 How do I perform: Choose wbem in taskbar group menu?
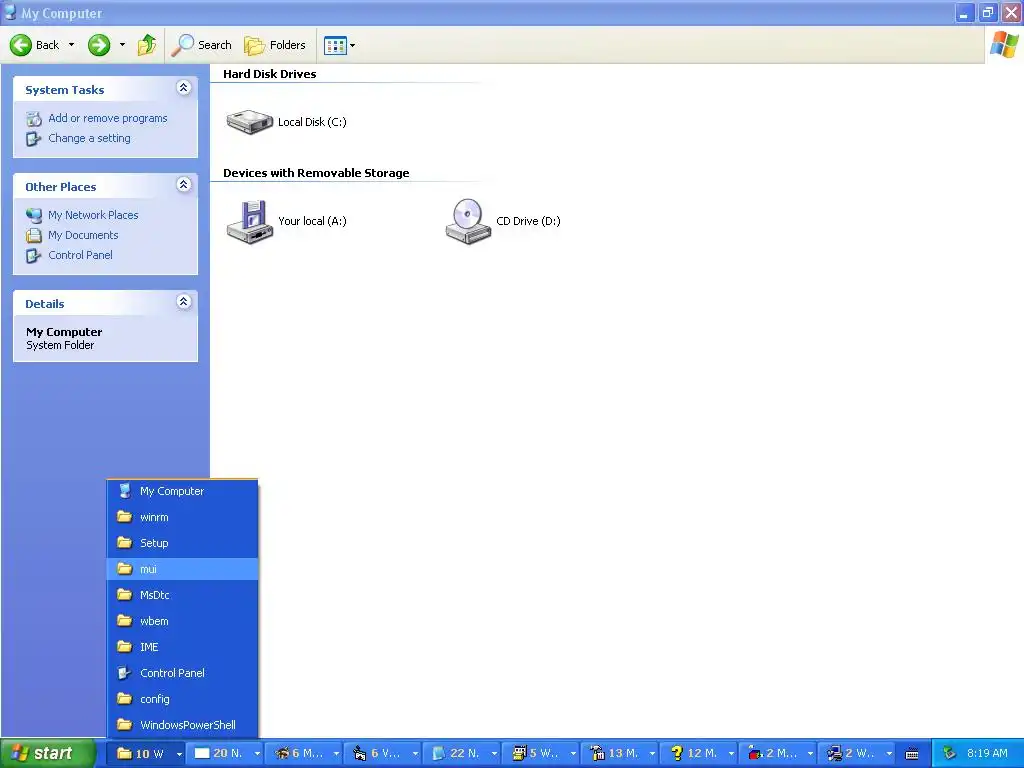click(x=182, y=621)
